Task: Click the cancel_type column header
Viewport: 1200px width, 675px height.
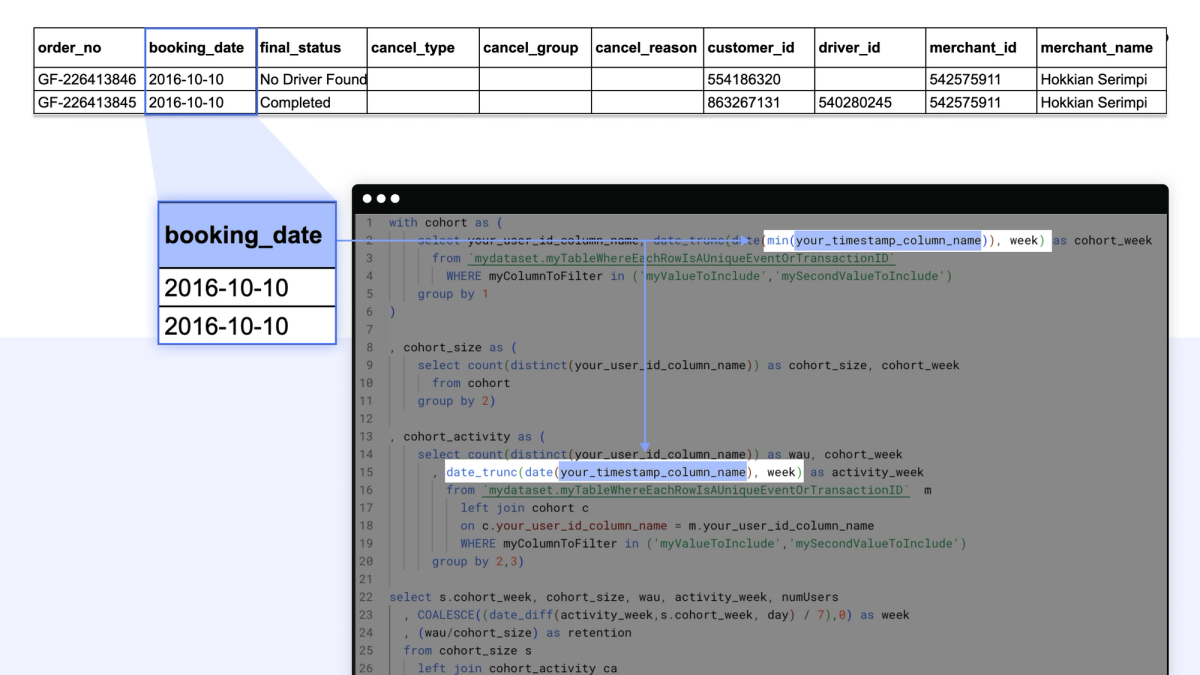Action: pos(412,47)
